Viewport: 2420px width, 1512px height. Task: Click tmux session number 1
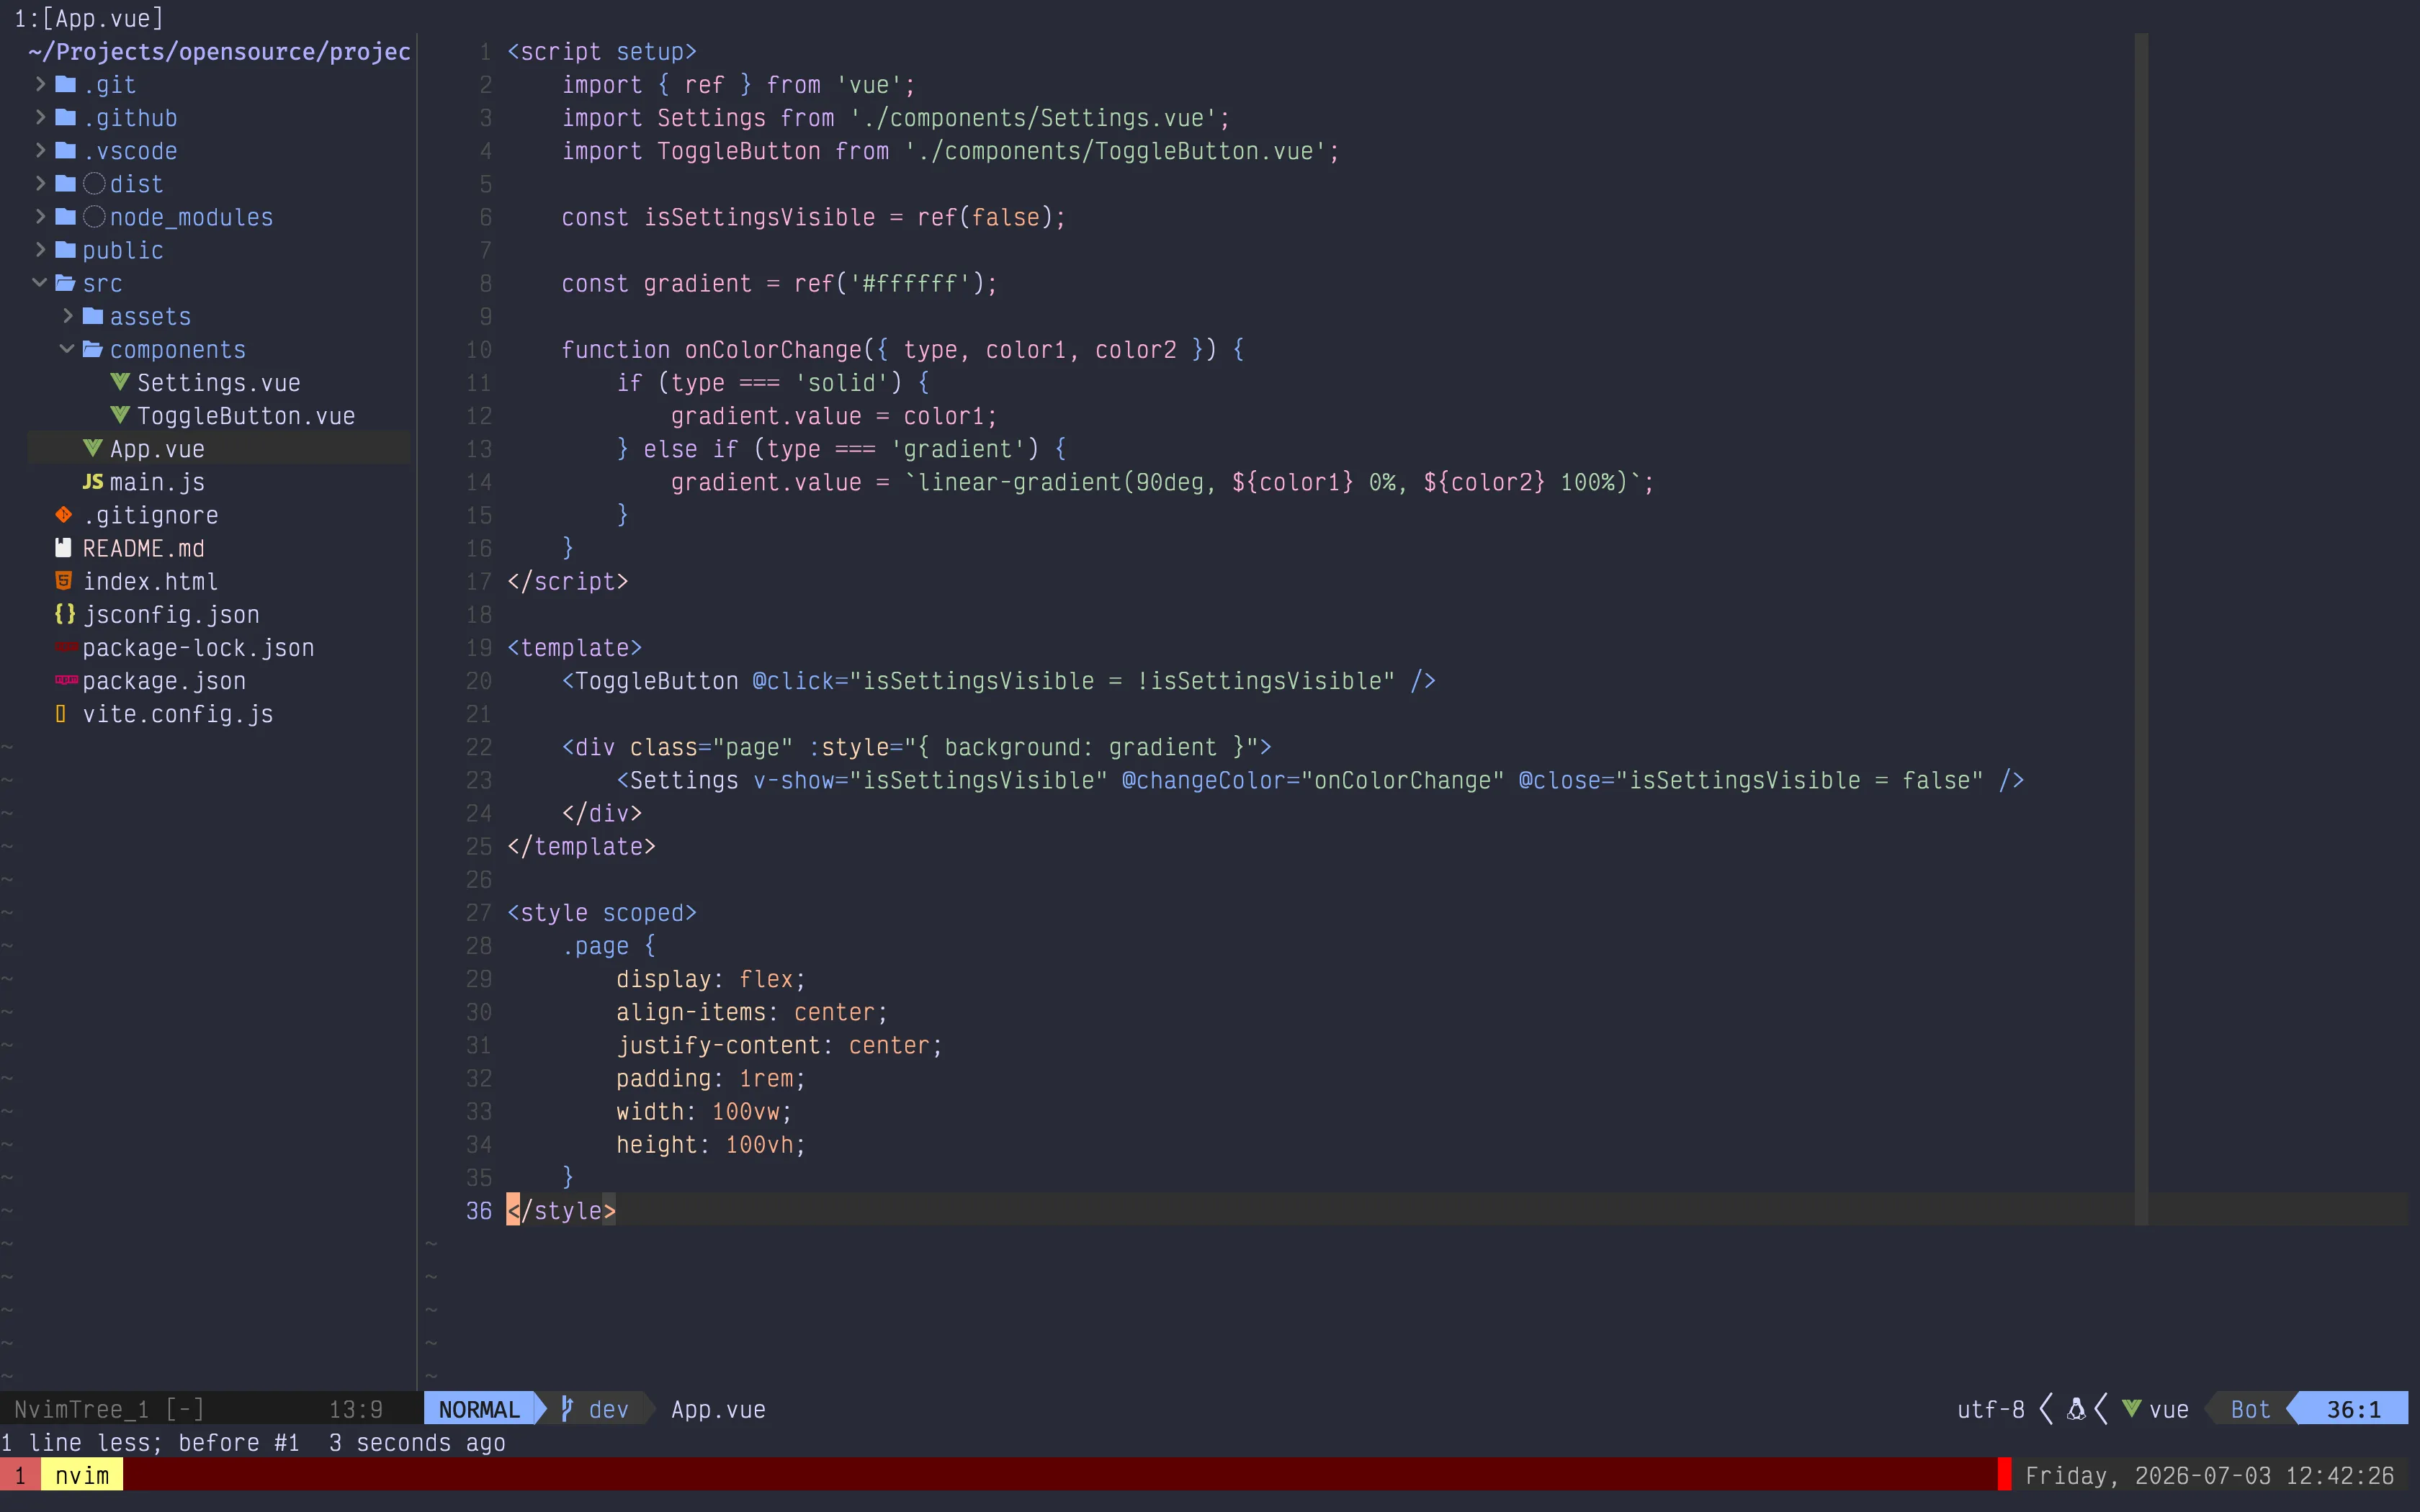20,1475
